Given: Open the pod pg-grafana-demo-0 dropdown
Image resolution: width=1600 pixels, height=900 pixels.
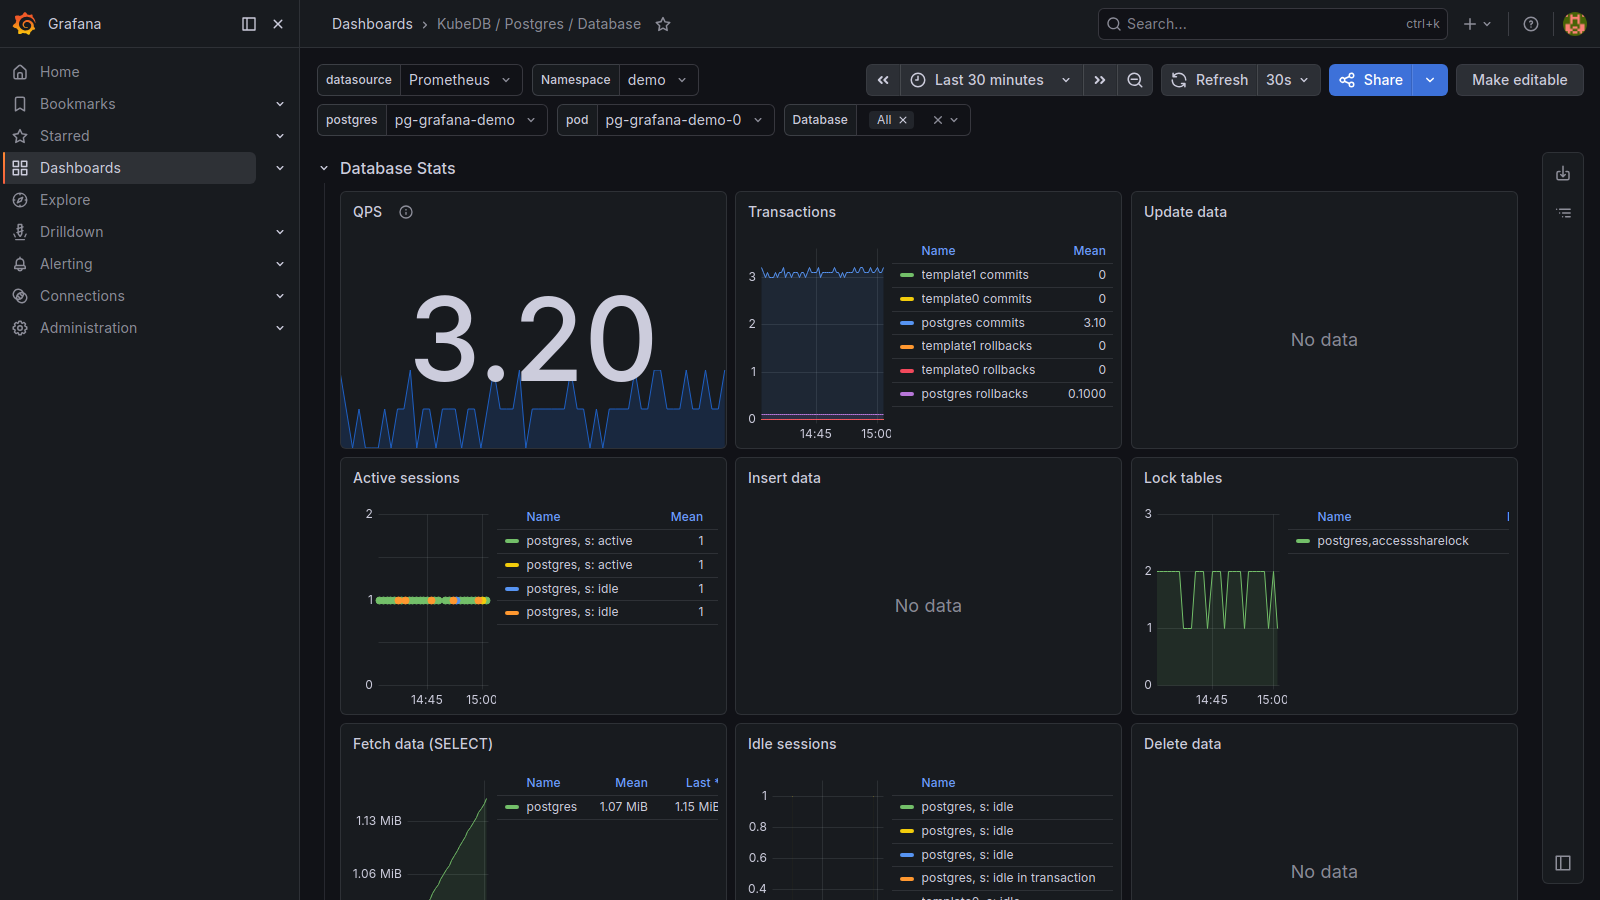Looking at the screenshot, I should click(685, 120).
